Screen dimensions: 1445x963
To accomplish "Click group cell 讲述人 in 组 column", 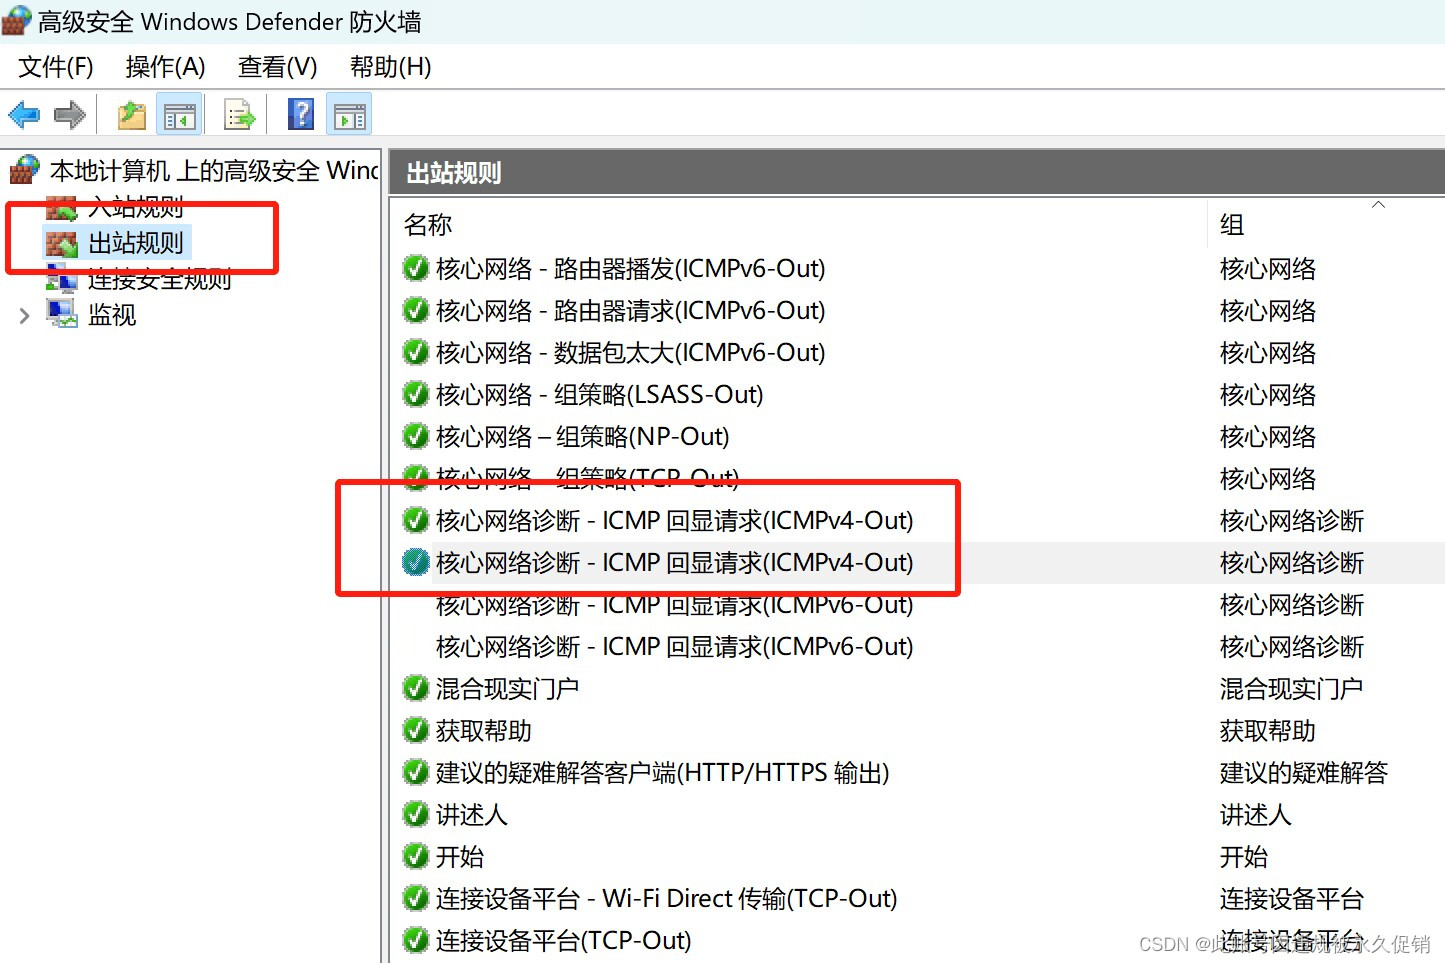I will (x=1255, y=814).
